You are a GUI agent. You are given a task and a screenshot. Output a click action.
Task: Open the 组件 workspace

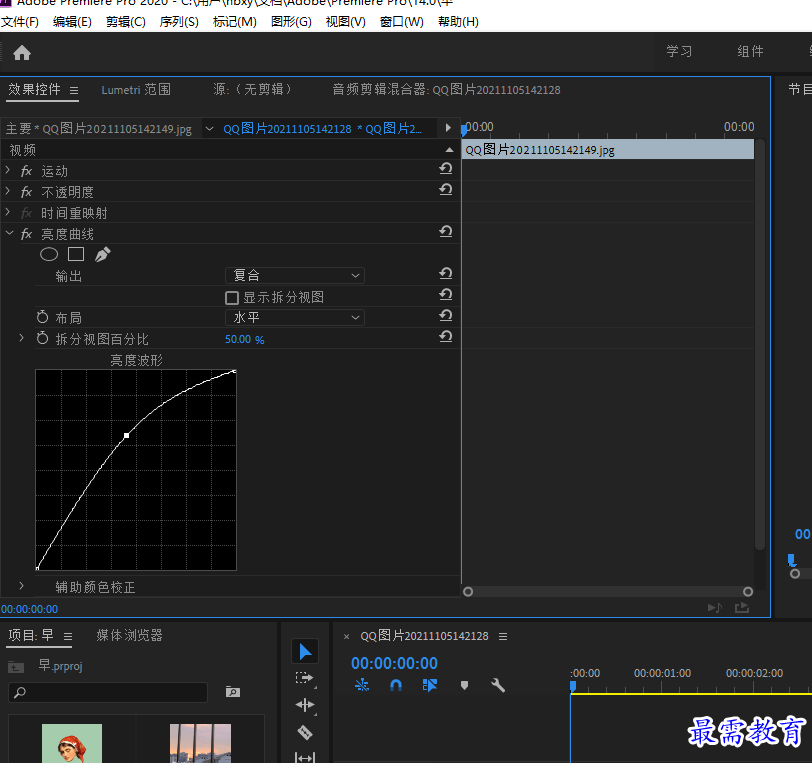(x=750, y=51)
